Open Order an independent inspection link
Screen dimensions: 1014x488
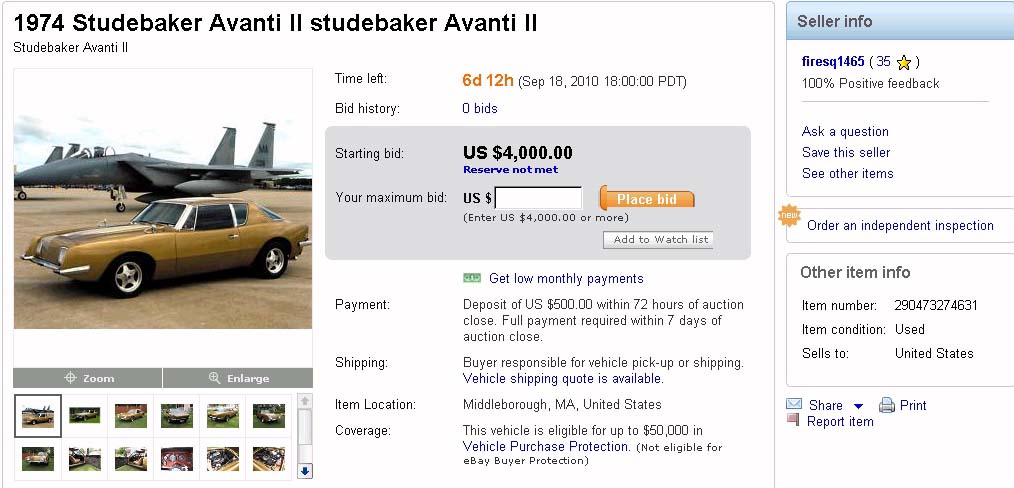pyautogui.click(x=900, y=226)
